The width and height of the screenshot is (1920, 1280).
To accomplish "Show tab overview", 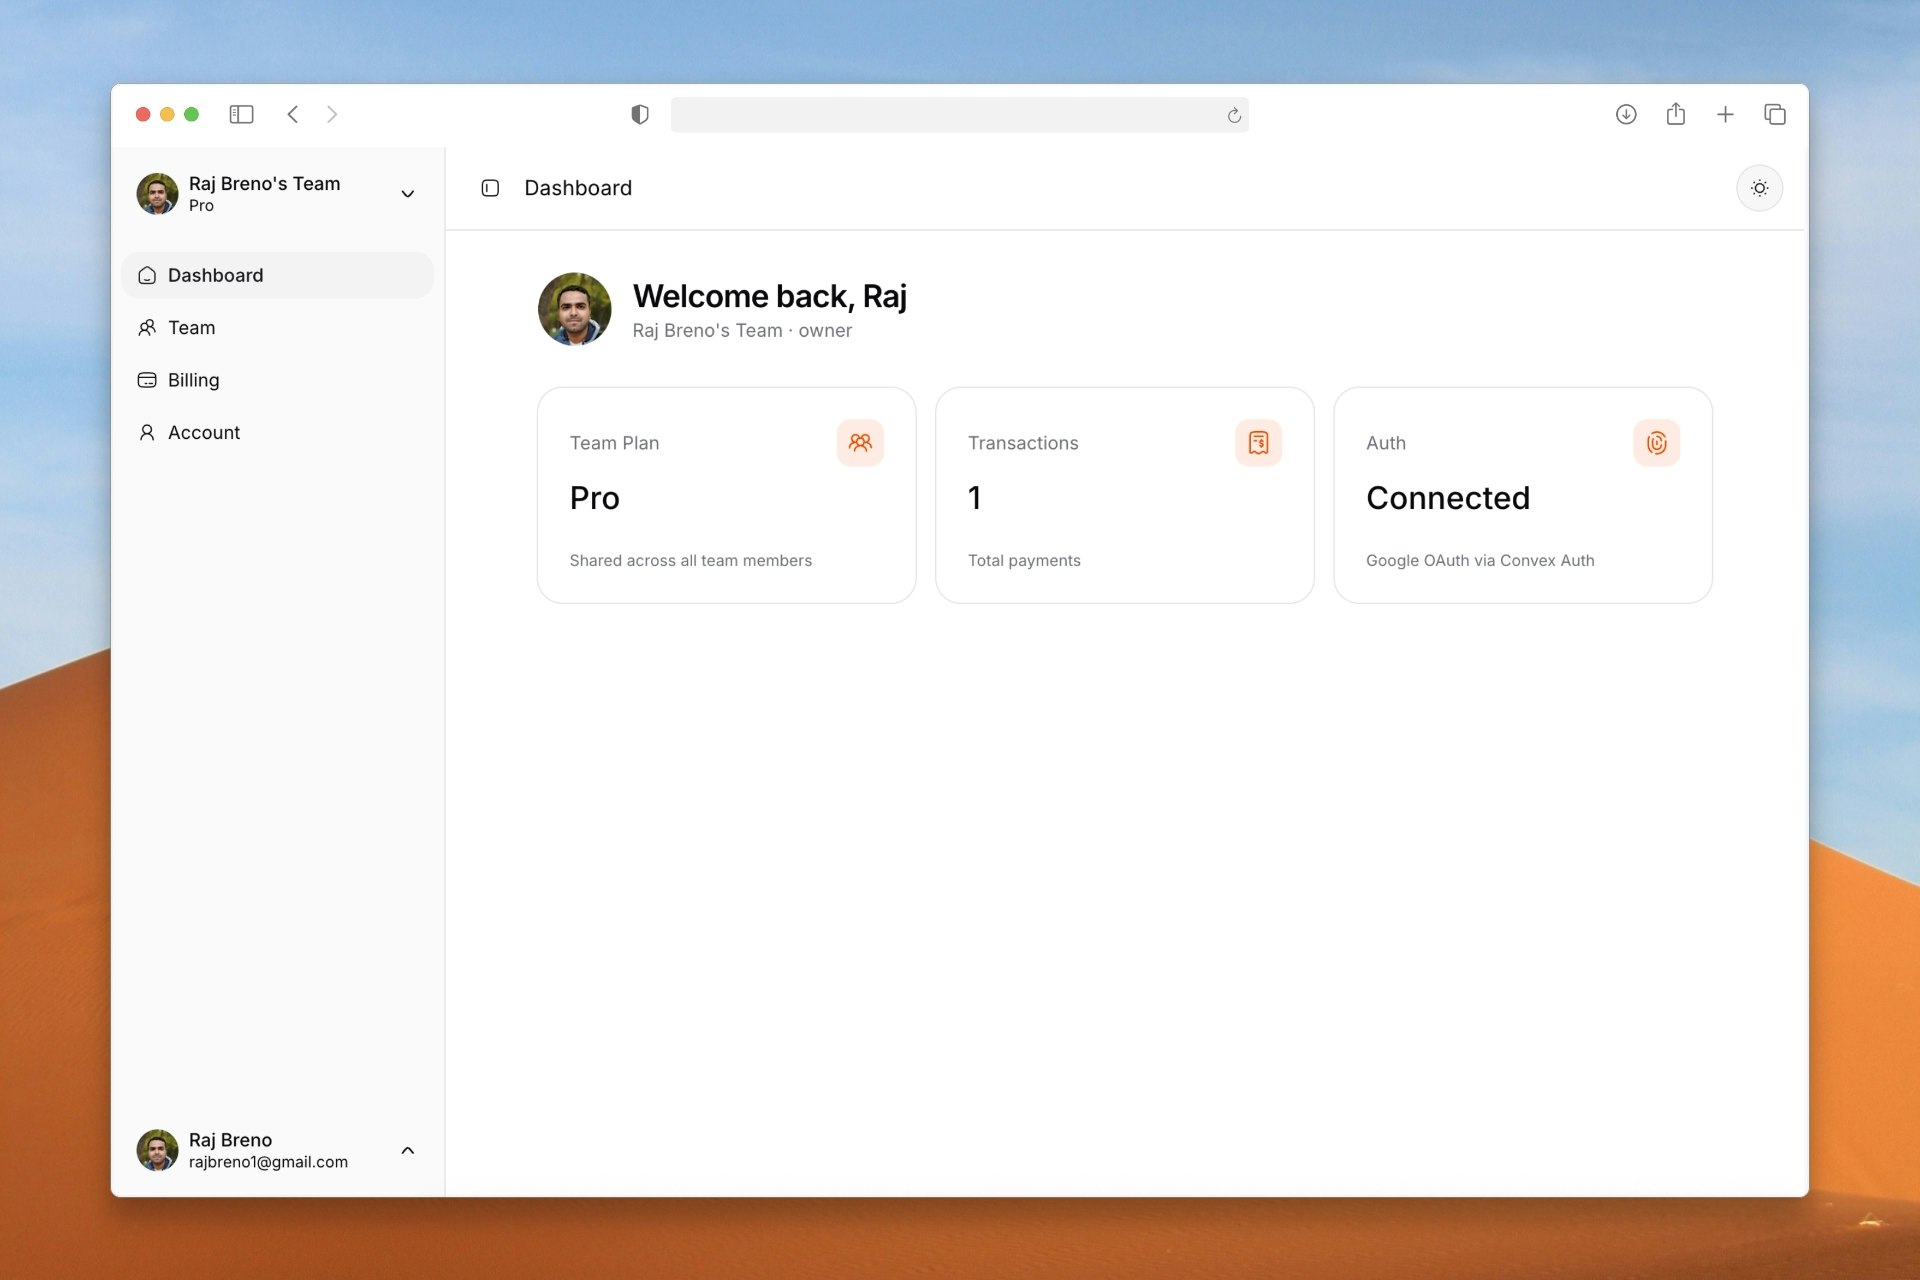I will [x=1775, y=114].
